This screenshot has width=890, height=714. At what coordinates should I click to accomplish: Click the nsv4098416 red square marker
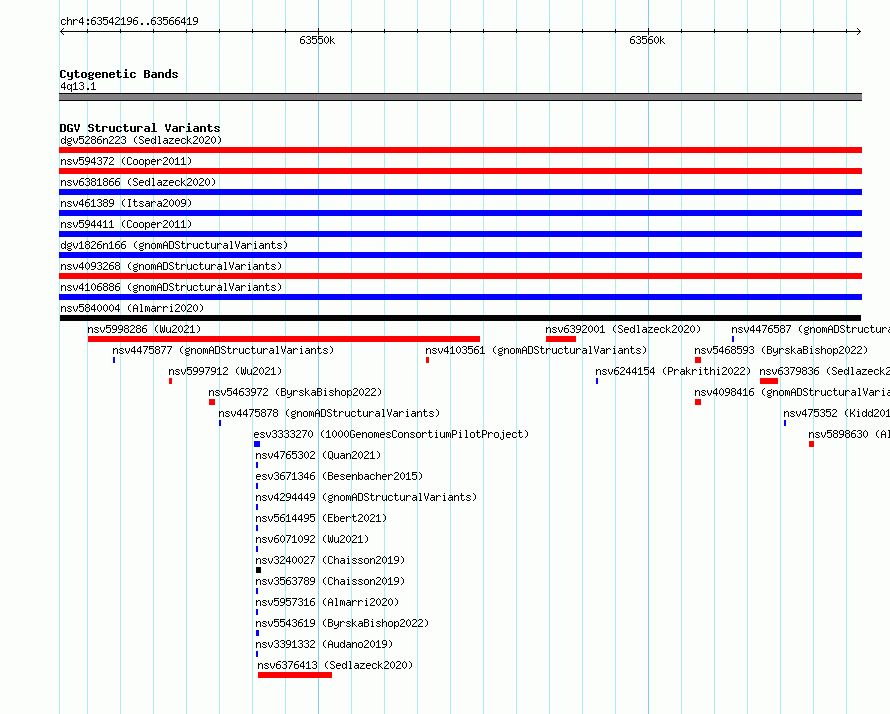pyautogui.click(x=698, y=402)
